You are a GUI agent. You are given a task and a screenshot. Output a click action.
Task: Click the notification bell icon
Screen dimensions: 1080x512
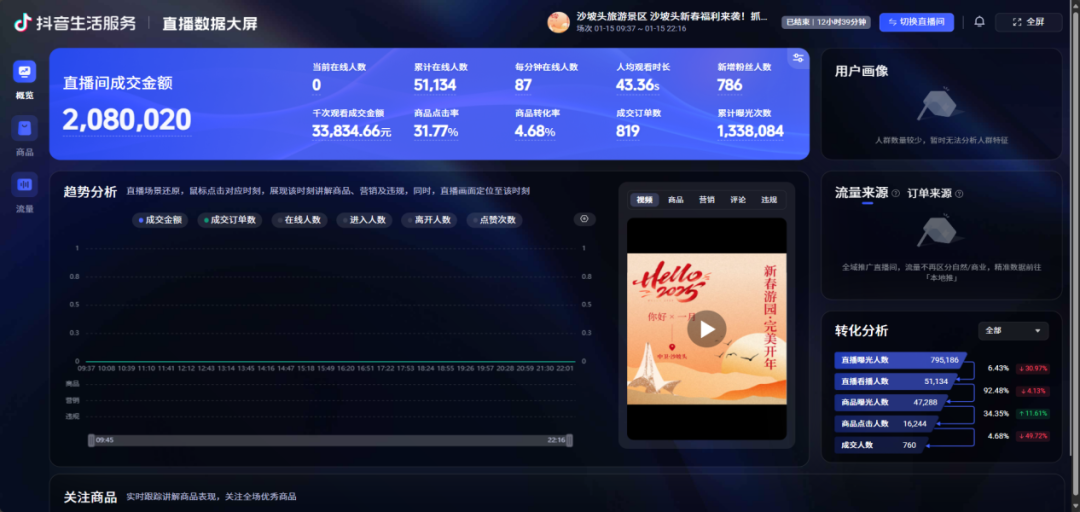point(979,22)
